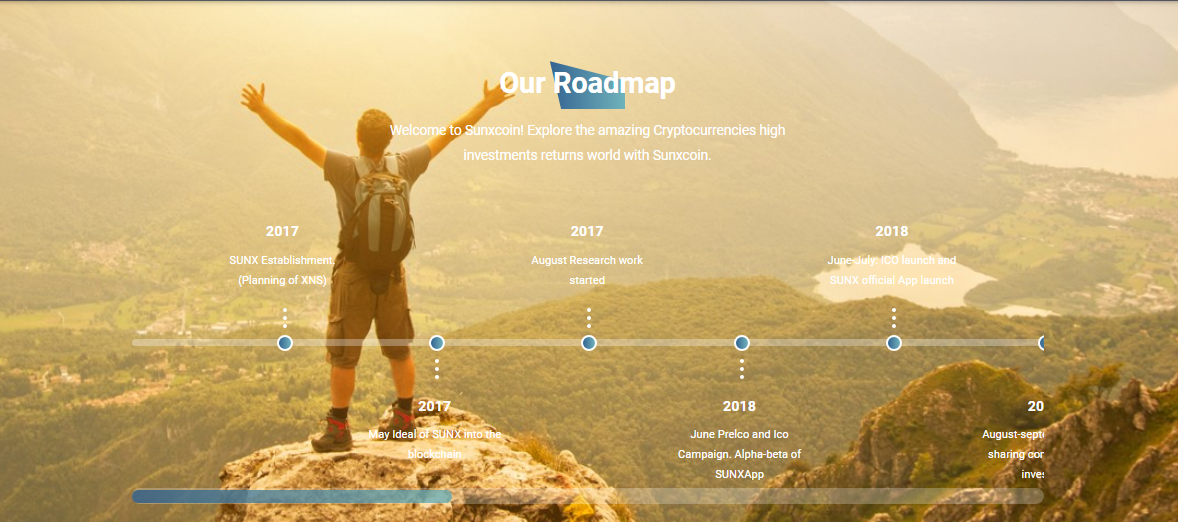The width and height of the screenshot is (1178, 522).
Task: Click the Our Roadmap heading
Action: (587, 83)
